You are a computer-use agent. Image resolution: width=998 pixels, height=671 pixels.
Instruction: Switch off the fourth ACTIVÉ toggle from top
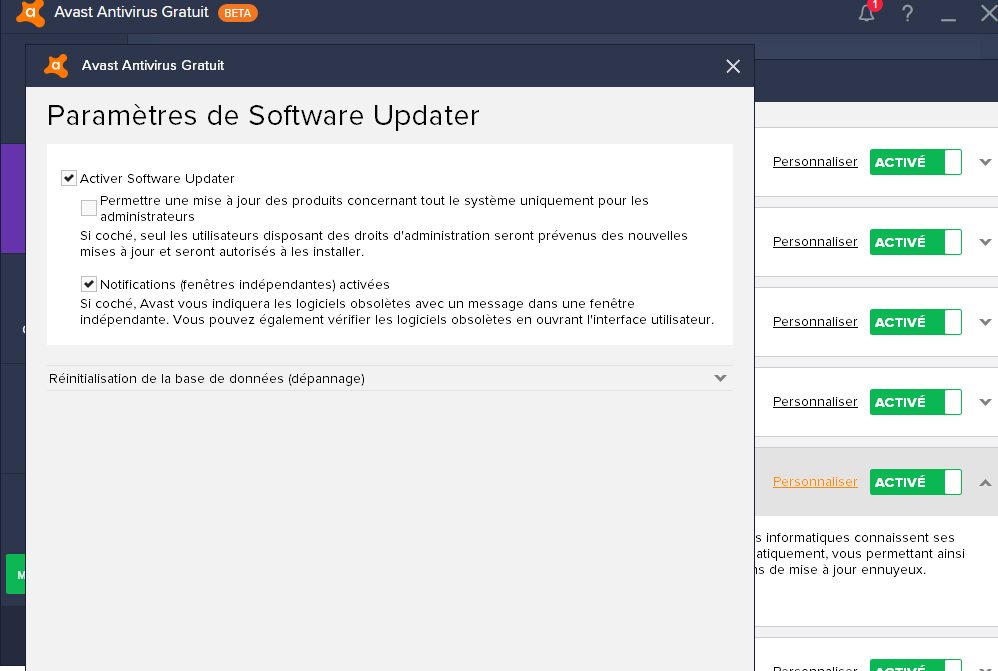[x=915, y=402]
